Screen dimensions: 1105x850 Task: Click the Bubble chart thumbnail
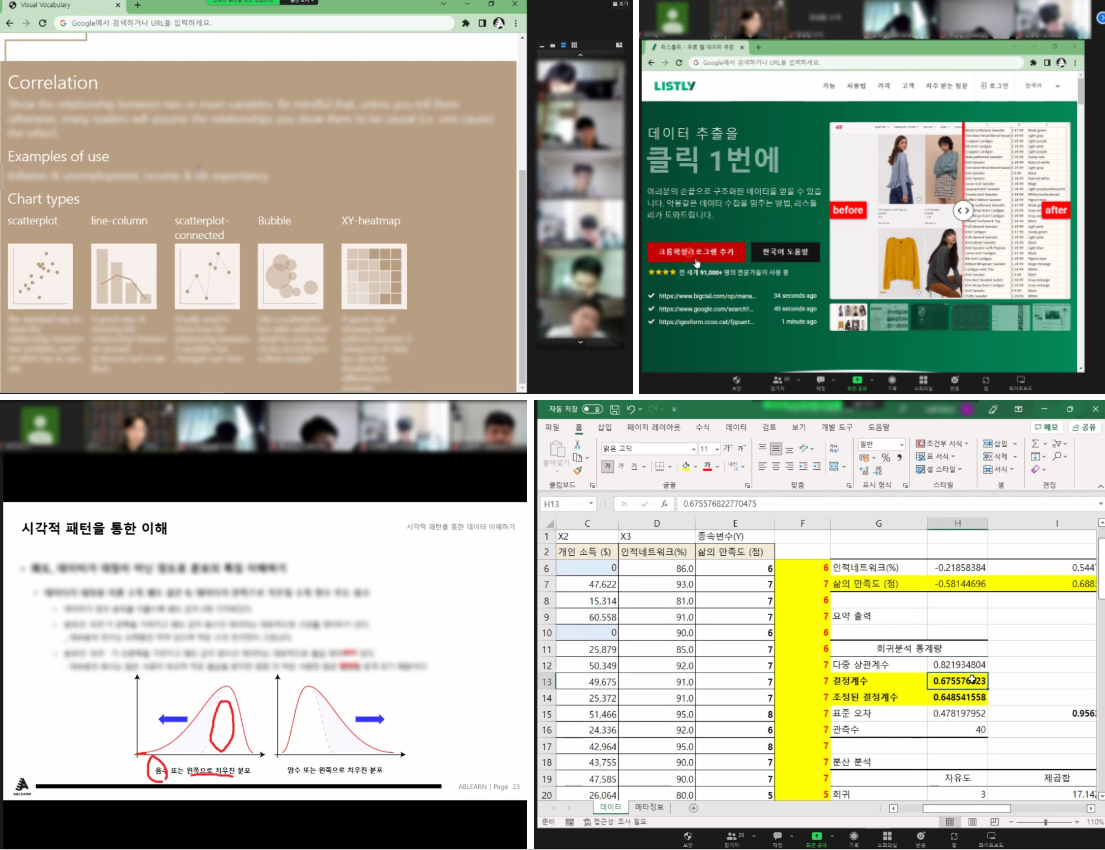coord(290,276)
